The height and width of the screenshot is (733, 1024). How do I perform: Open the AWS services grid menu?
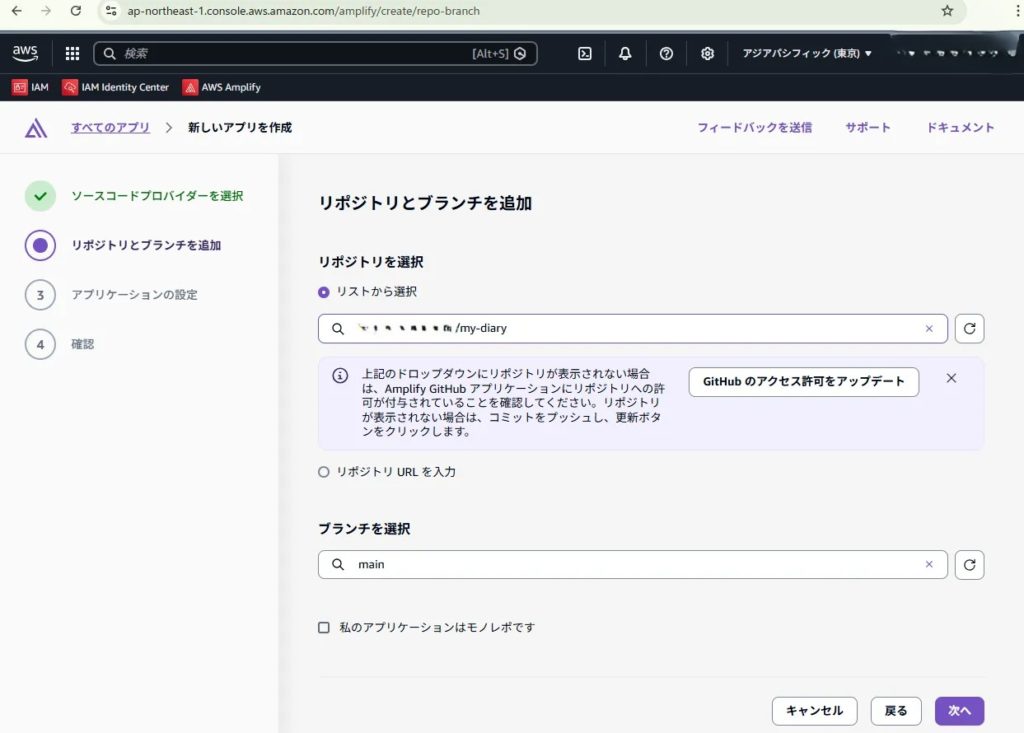(72, 54)
